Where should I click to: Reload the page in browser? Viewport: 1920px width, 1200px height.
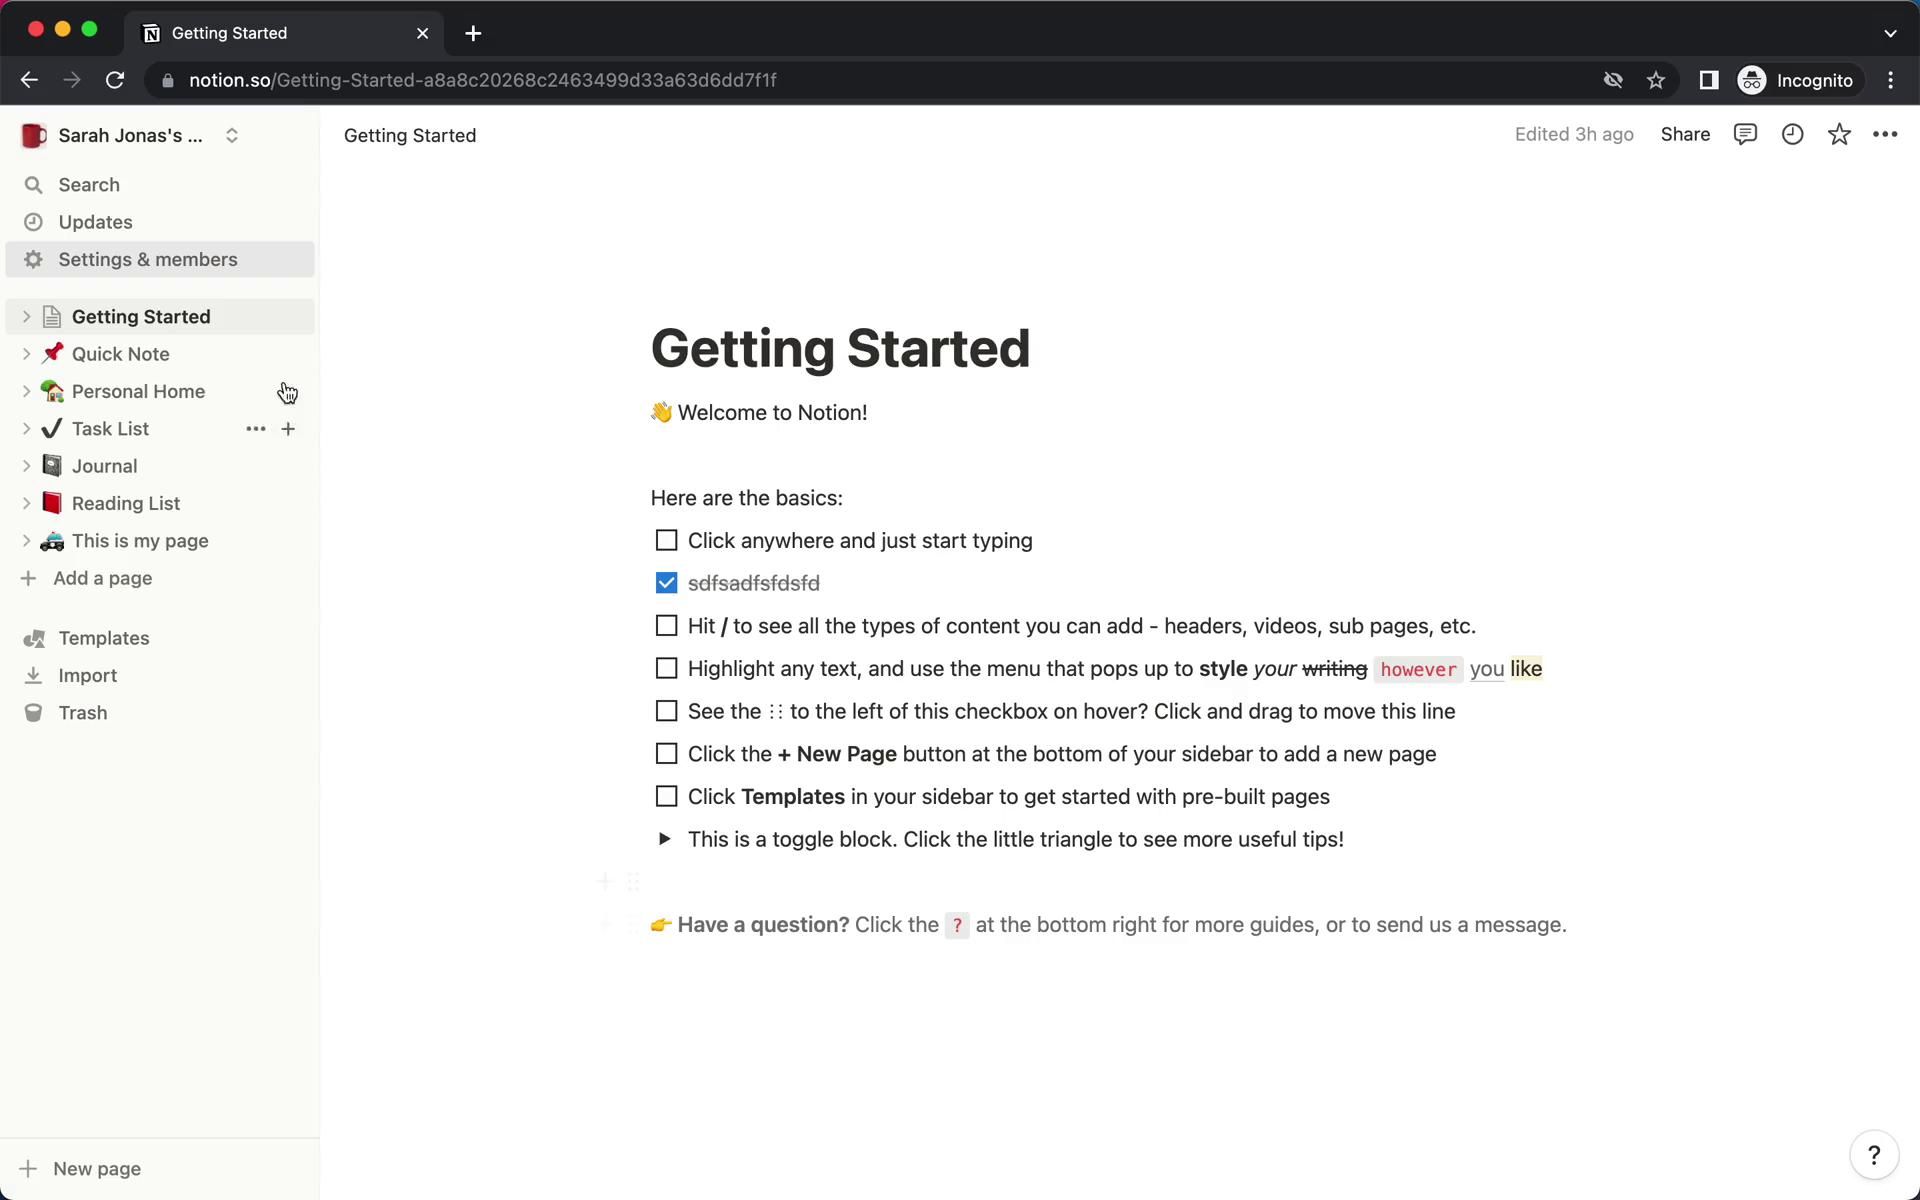pyautogui.click(x=115, y=80)
